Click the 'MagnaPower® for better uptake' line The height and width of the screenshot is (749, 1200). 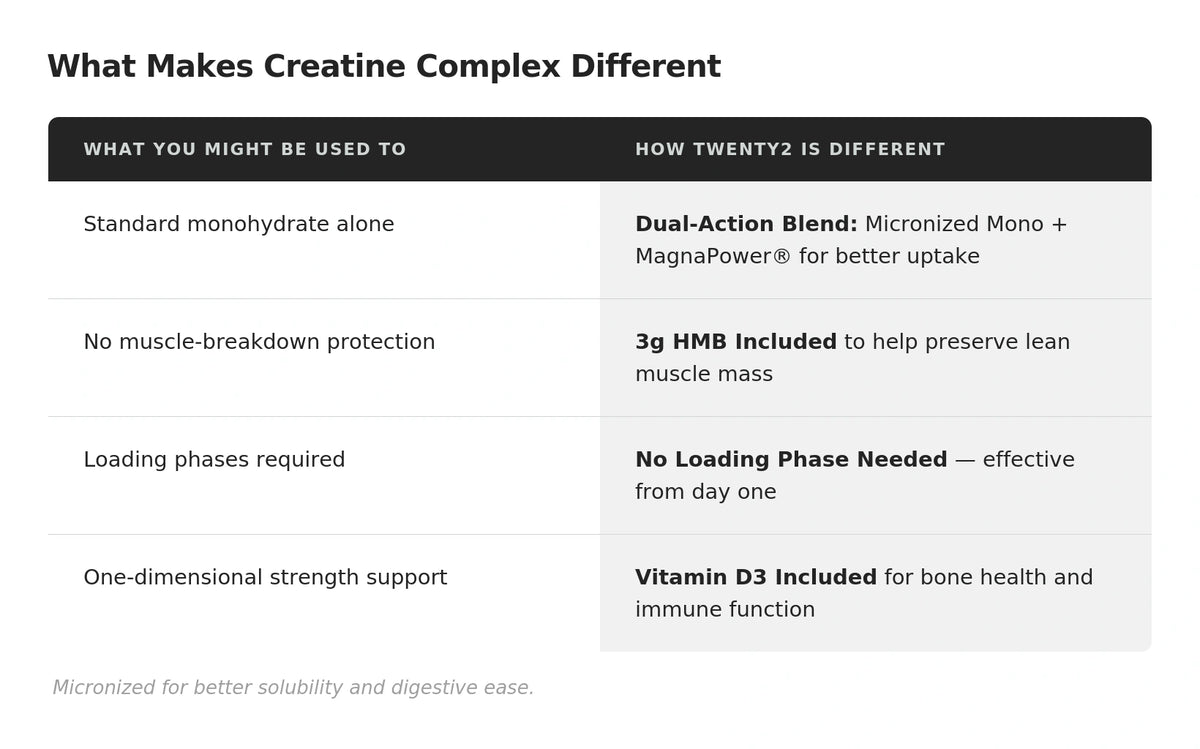(807, 256)
